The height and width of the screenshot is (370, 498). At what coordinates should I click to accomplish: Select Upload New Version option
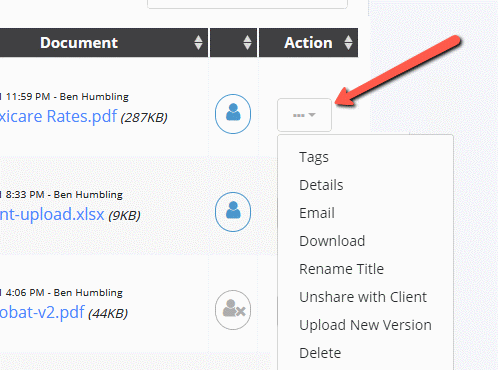coord(365,325)
